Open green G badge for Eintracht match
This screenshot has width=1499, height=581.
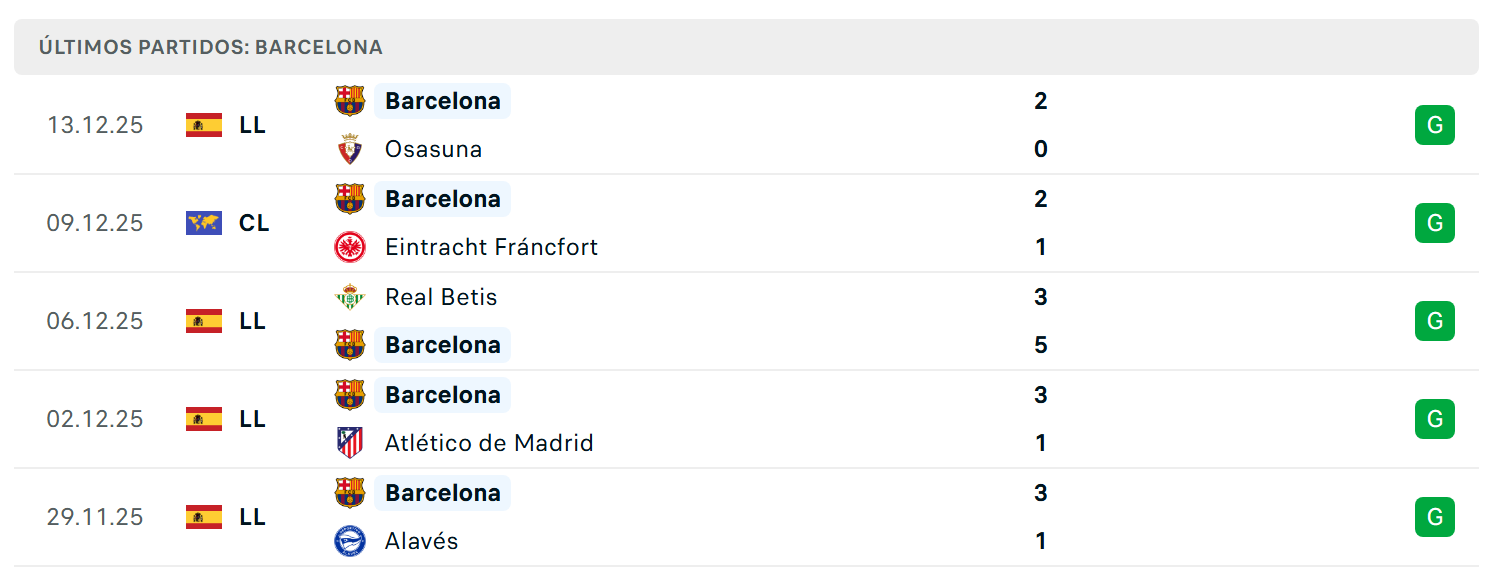point(1435,223)
